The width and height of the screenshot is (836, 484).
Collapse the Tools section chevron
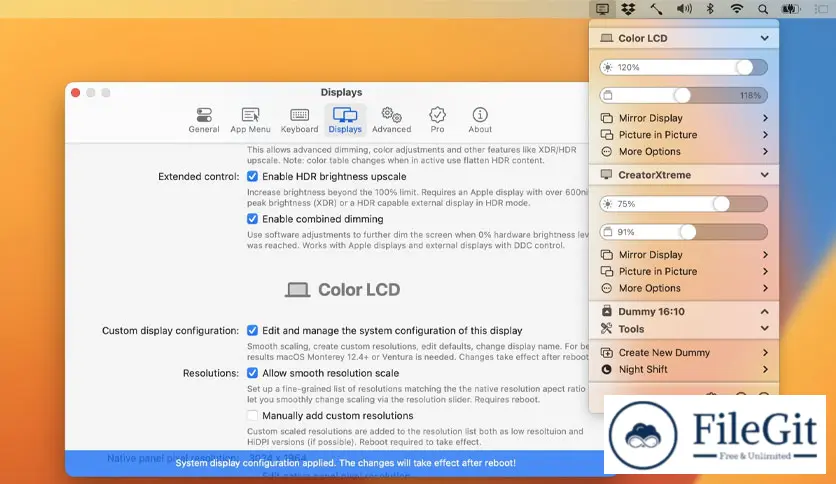765,329
